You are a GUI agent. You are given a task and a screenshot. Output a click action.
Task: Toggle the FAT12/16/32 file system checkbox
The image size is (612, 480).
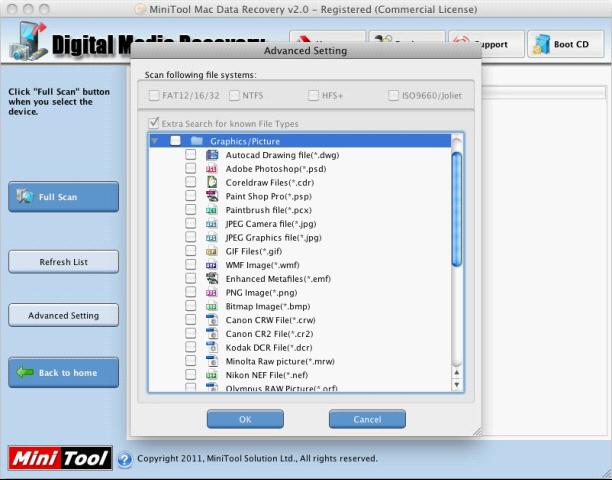point(154,95)
